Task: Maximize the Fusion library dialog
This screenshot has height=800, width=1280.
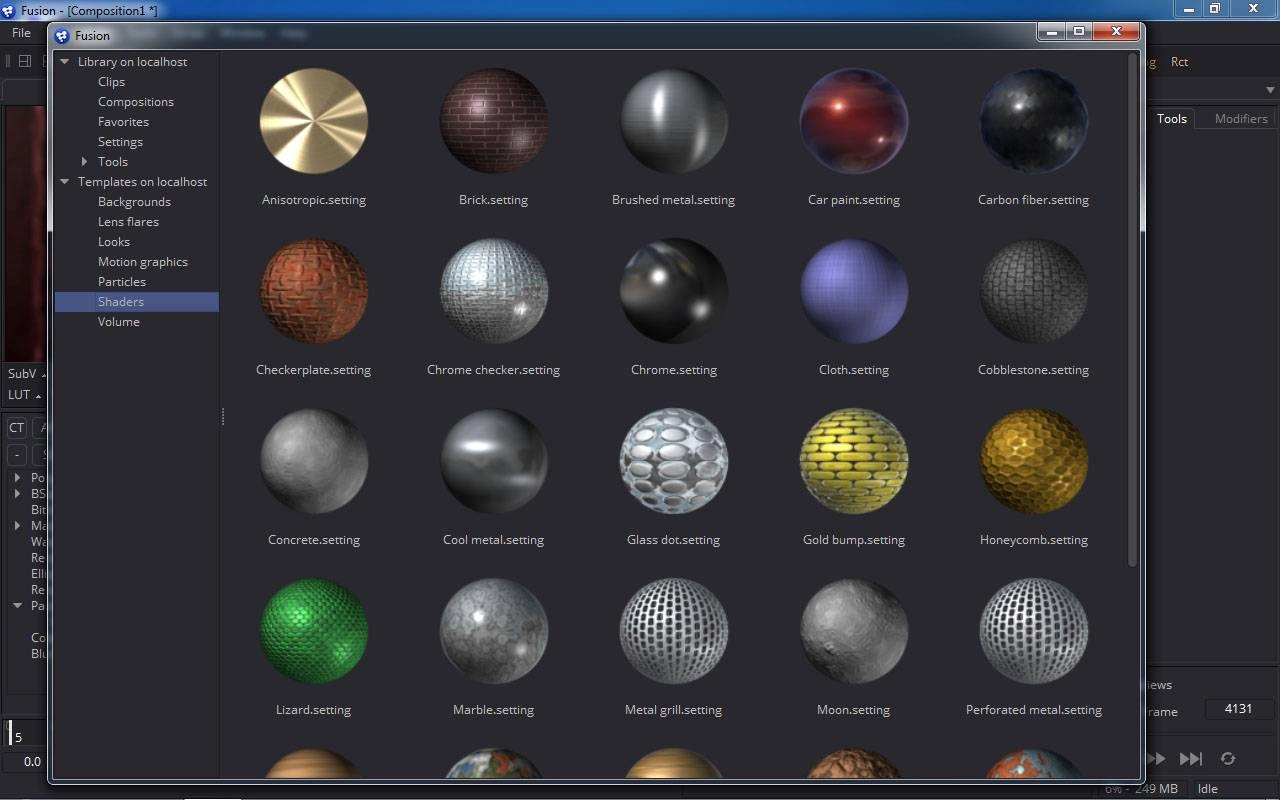Action: (1078, 32)
